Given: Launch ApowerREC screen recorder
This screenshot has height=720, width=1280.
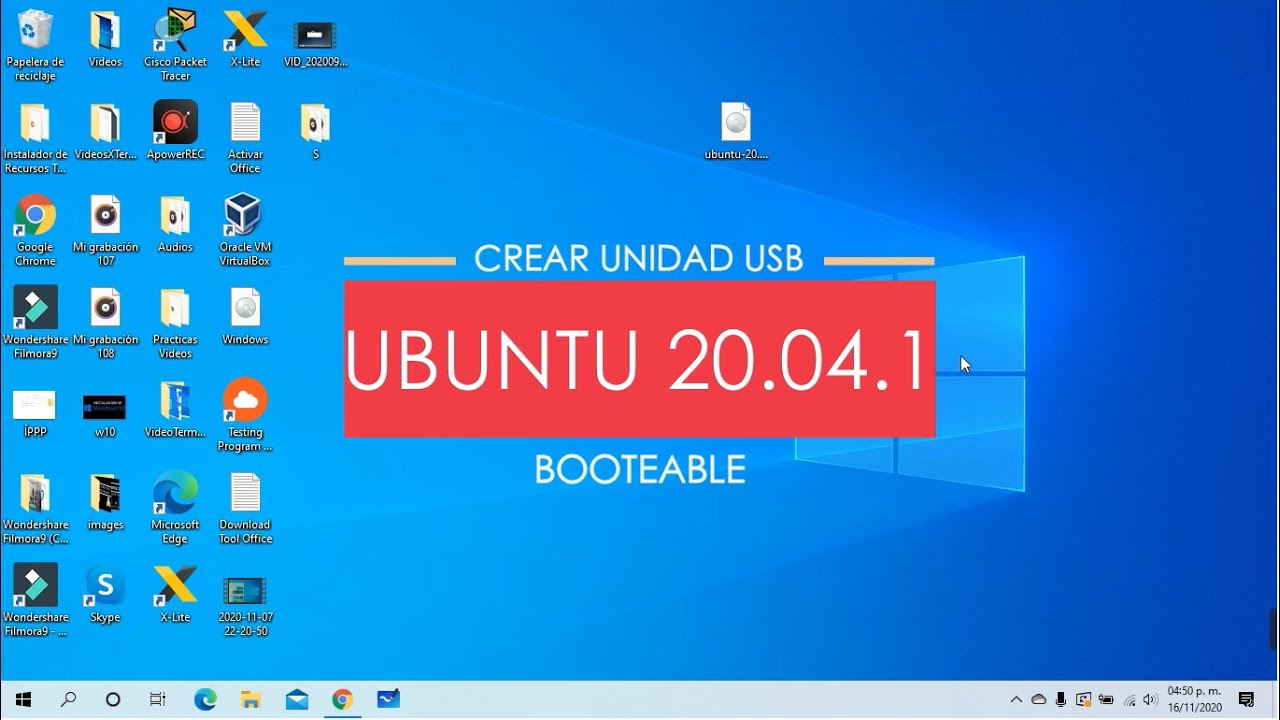Looking at the screenshot, I should (x=175, y=132).
